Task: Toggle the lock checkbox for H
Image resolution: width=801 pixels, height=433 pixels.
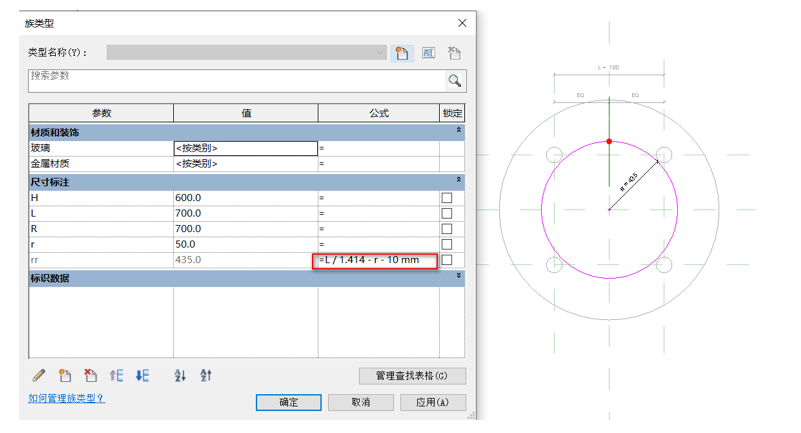Action: [x=447, y=198]
